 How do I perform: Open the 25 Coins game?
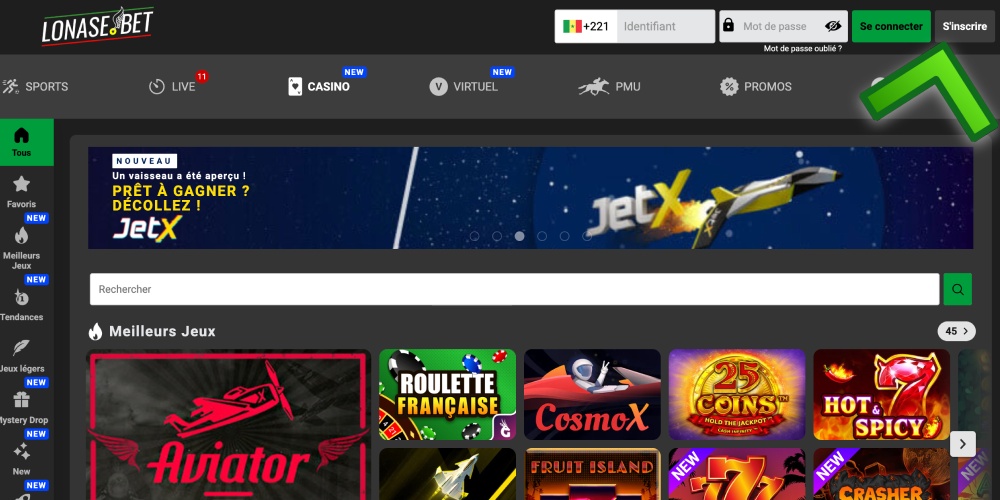point(737,395)
